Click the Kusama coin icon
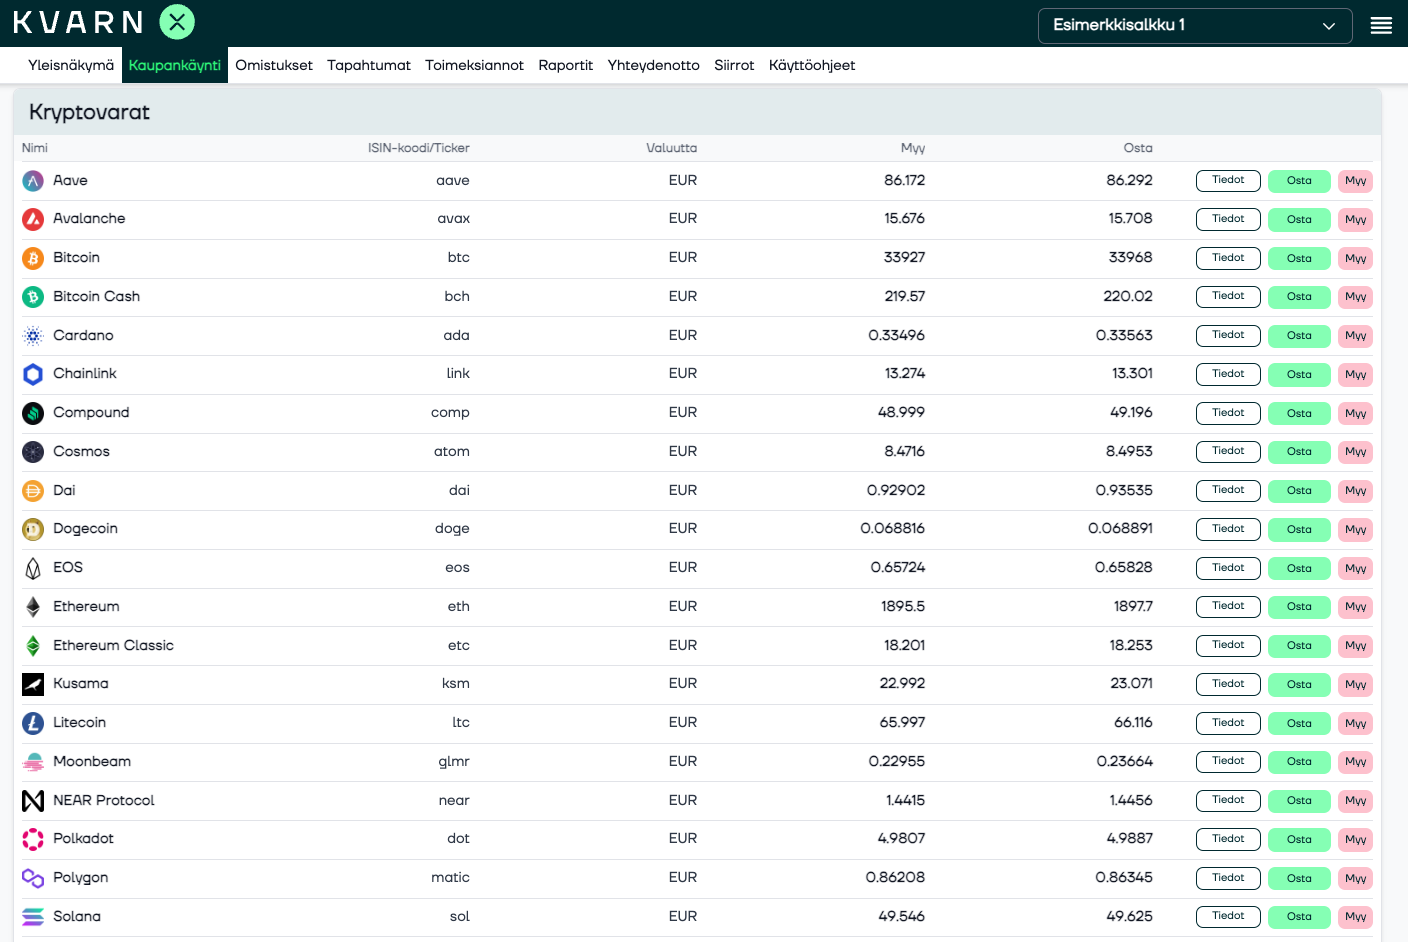The width and height of the screenshot is (1408, 942). [33, 684]
